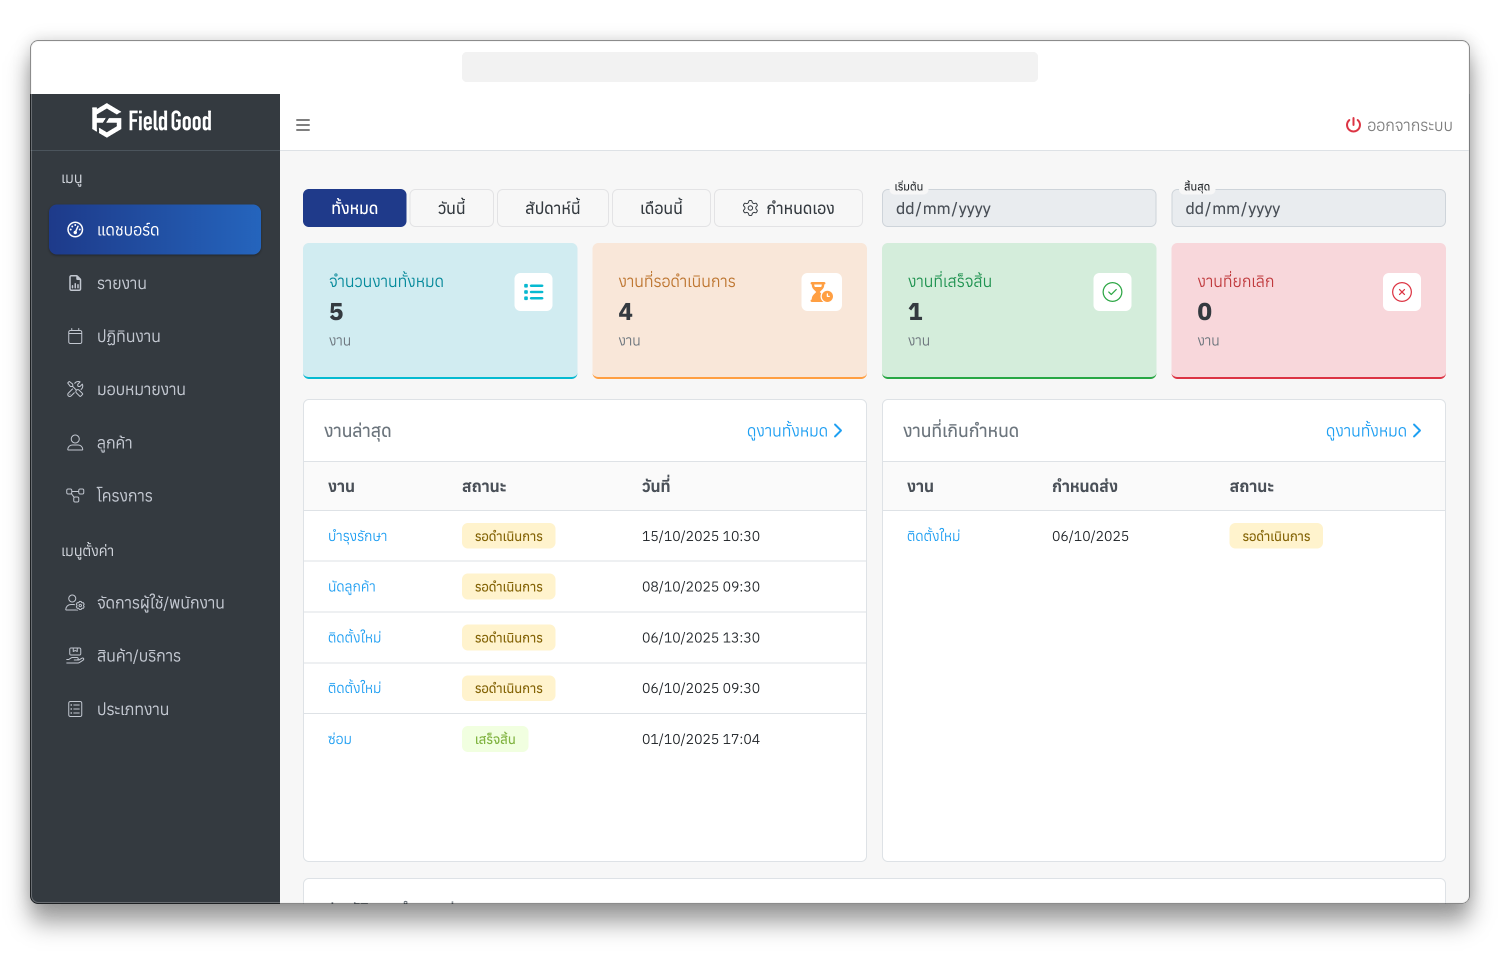Click the checkmark icon on completed jobs card

pos(1112,292)
